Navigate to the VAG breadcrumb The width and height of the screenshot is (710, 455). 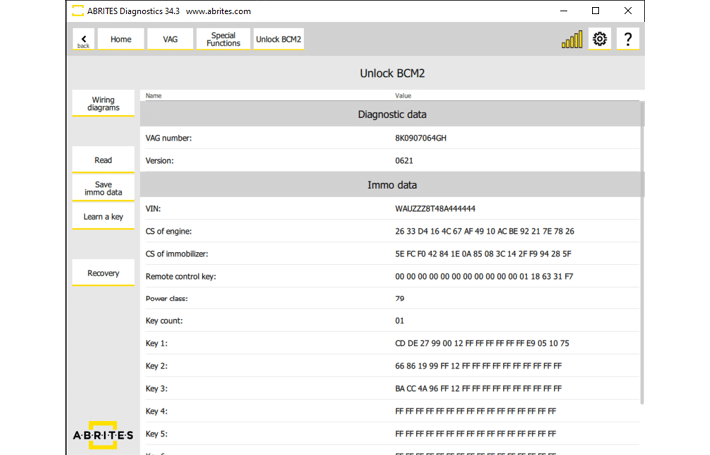[170, 39]
